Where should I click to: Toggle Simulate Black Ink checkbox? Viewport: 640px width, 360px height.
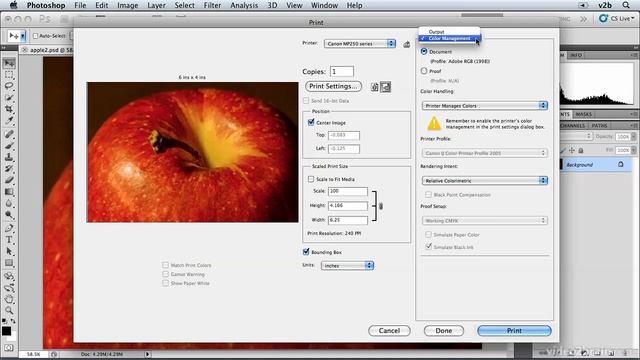(428, 247)
